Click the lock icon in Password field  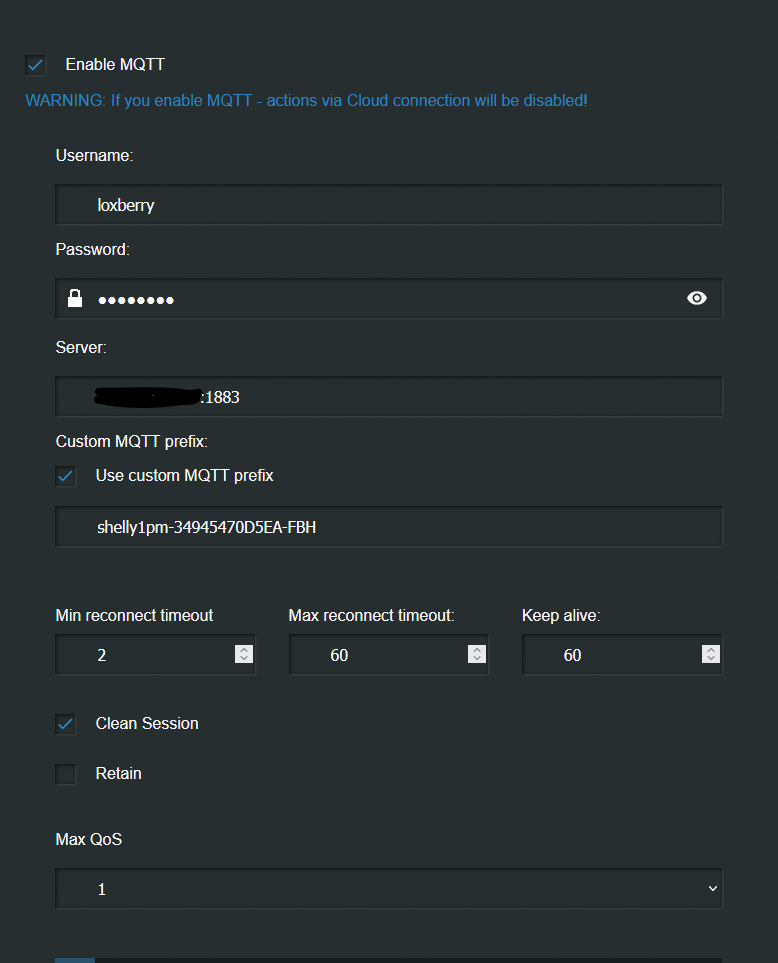point(75,298)
